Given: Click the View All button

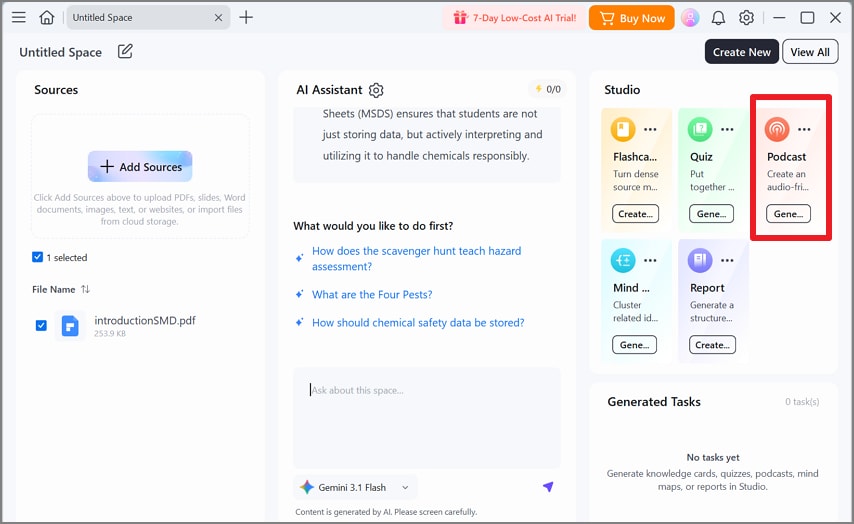Looking at the screenshot, I should pyautogui.click(x=810, y=52).
